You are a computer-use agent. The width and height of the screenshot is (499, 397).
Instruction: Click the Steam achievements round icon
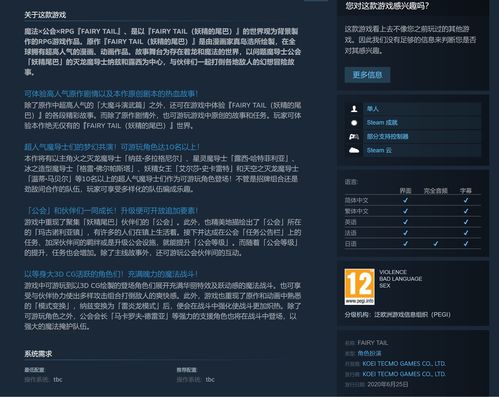[x=354, y=123]
